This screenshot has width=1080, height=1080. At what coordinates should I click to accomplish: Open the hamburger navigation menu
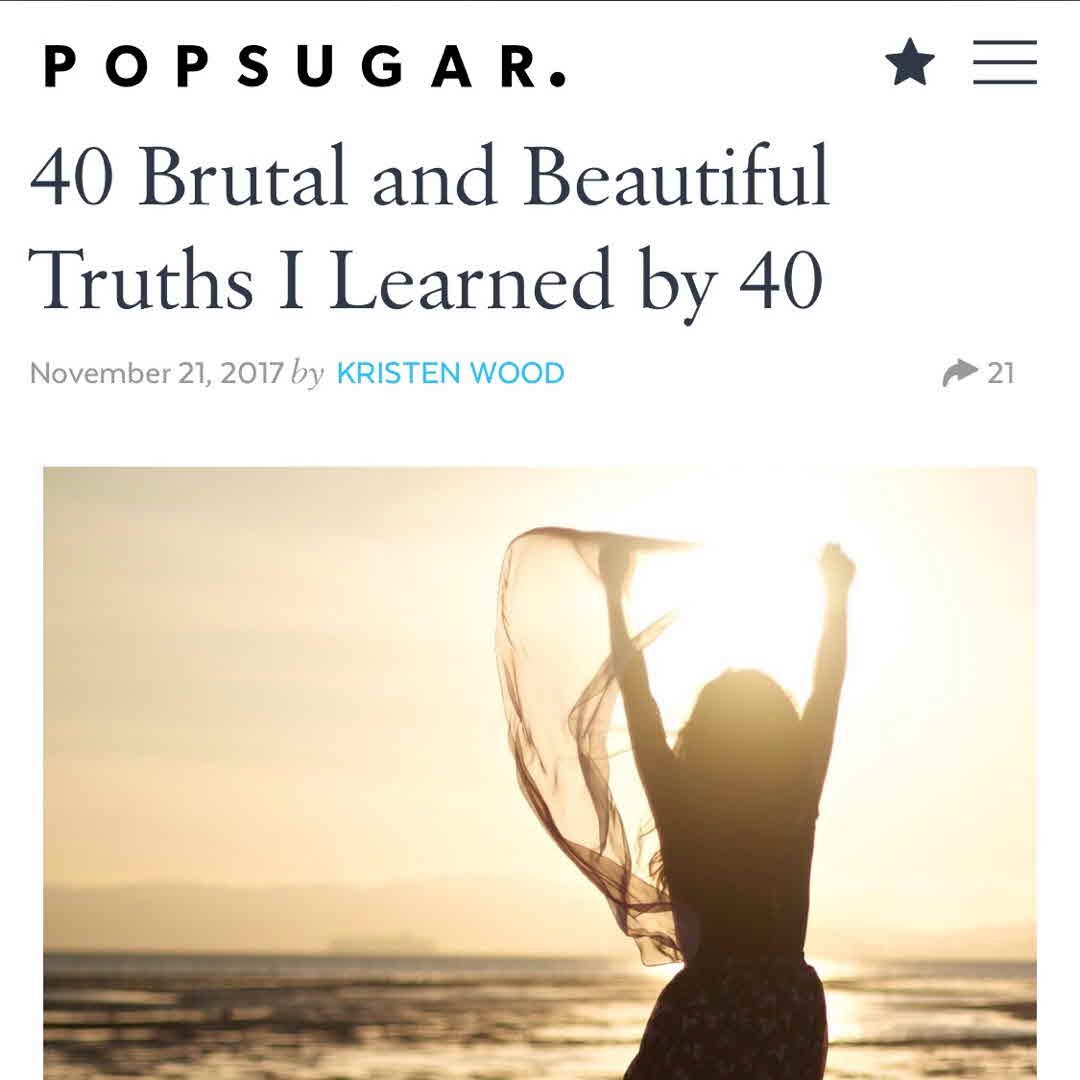1005,62
